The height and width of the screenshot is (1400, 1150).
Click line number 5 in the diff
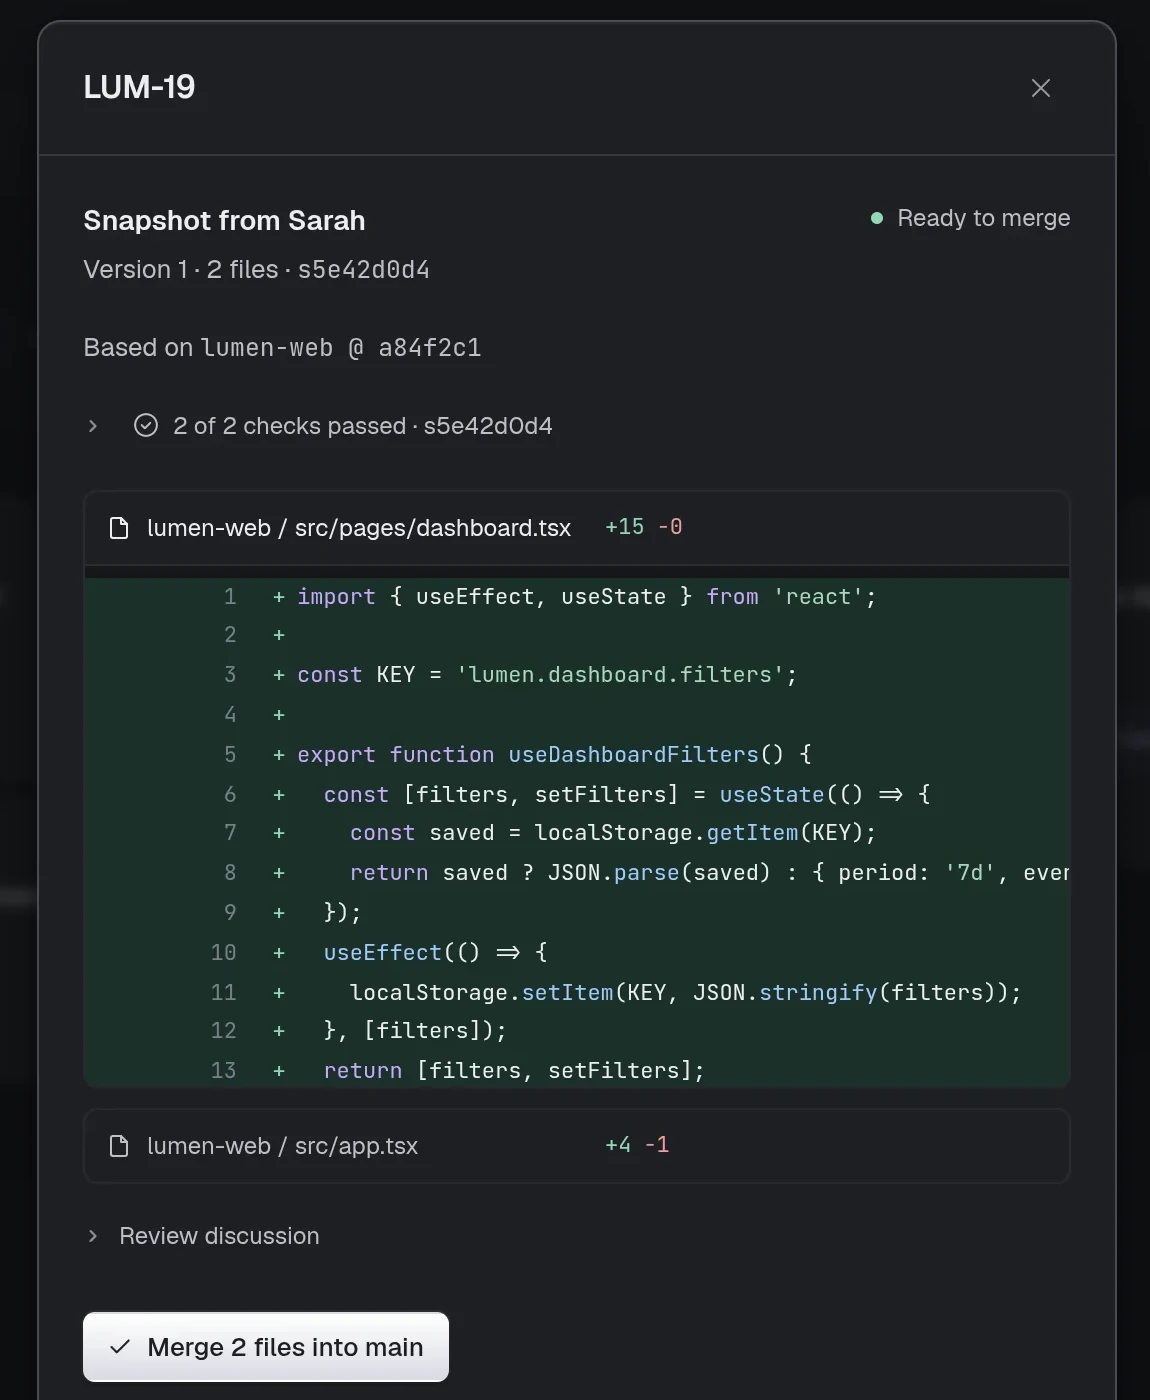230,755
